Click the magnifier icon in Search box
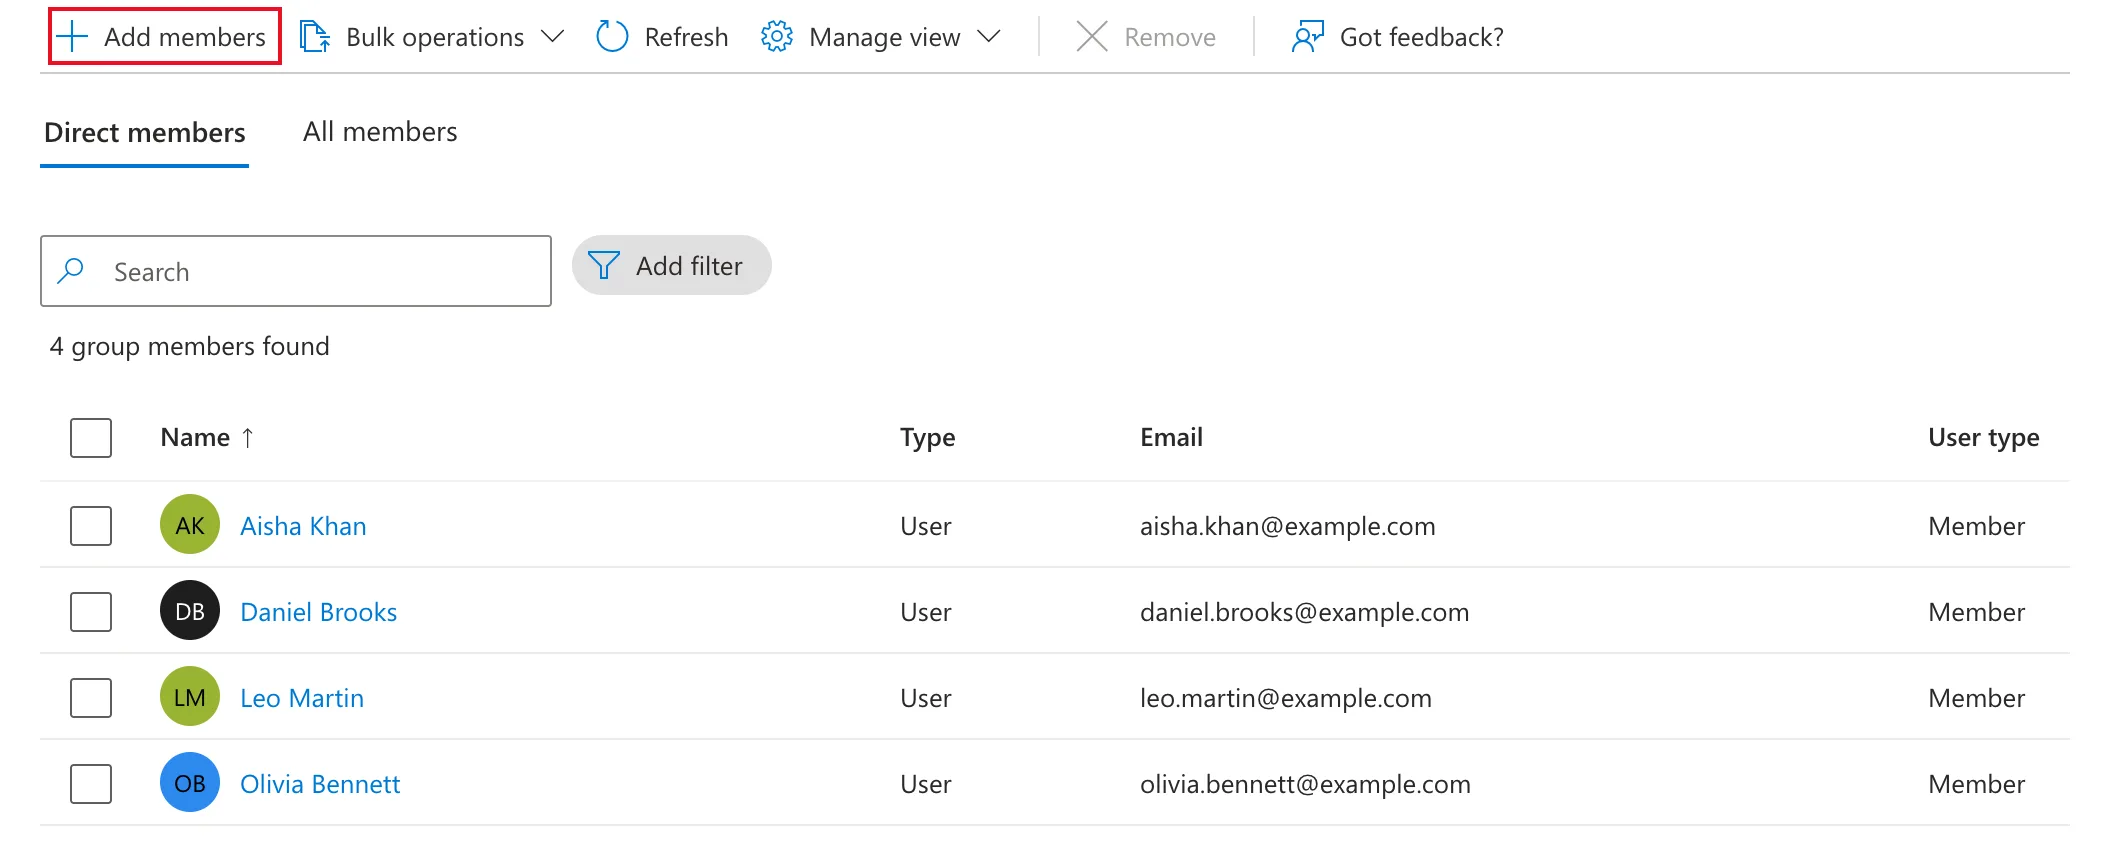This screenshot has width=2110, height=858. (71, 271)
